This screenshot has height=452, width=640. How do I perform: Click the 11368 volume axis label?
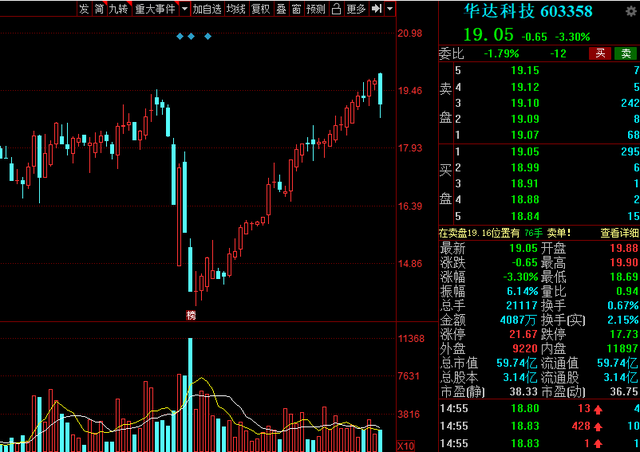pos(411,338)
